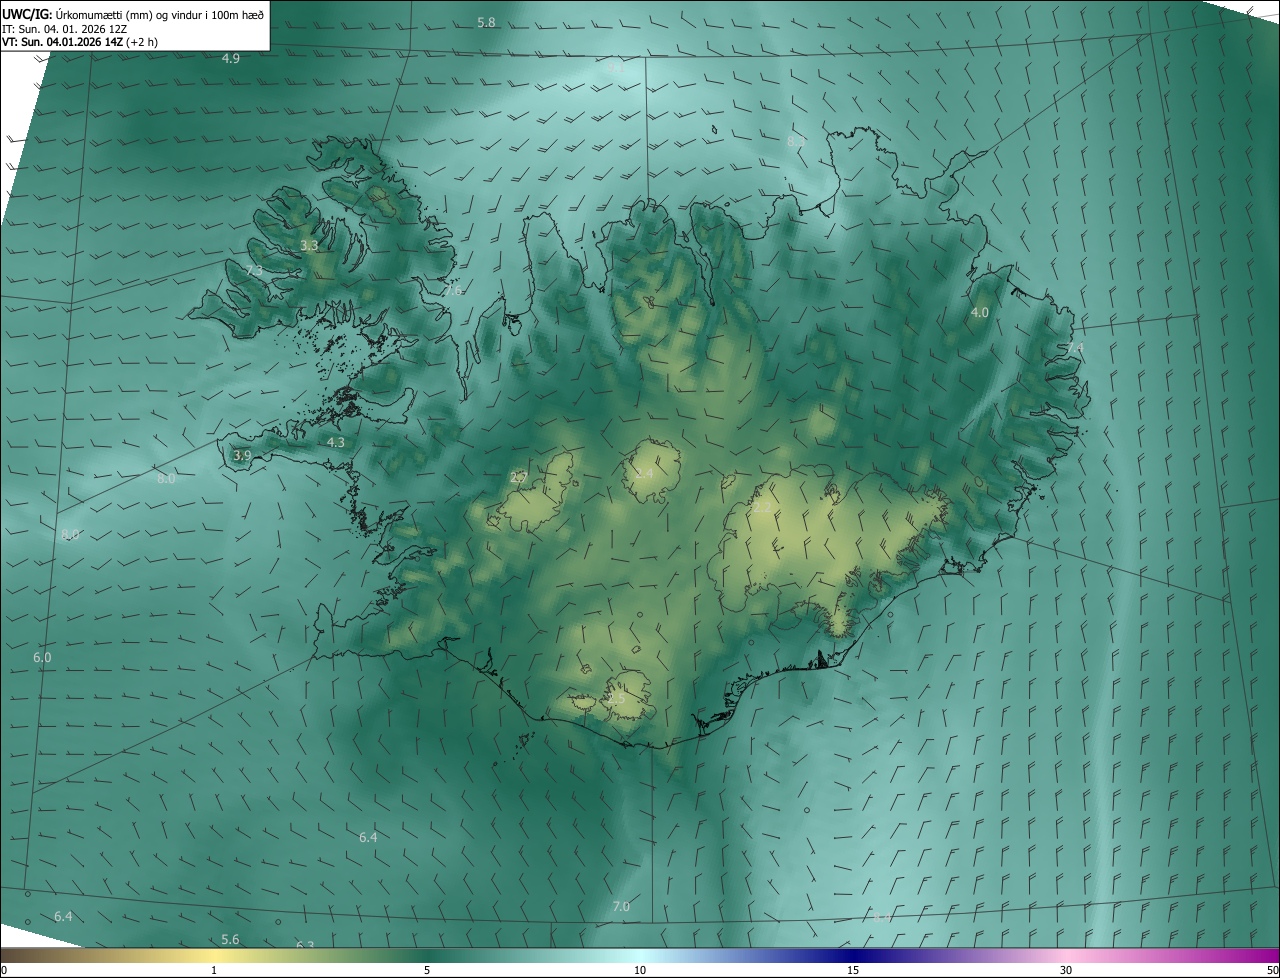Click the colour scale tick label 1
This screenshot has height=978, width=1280.
tap(214, 970)
